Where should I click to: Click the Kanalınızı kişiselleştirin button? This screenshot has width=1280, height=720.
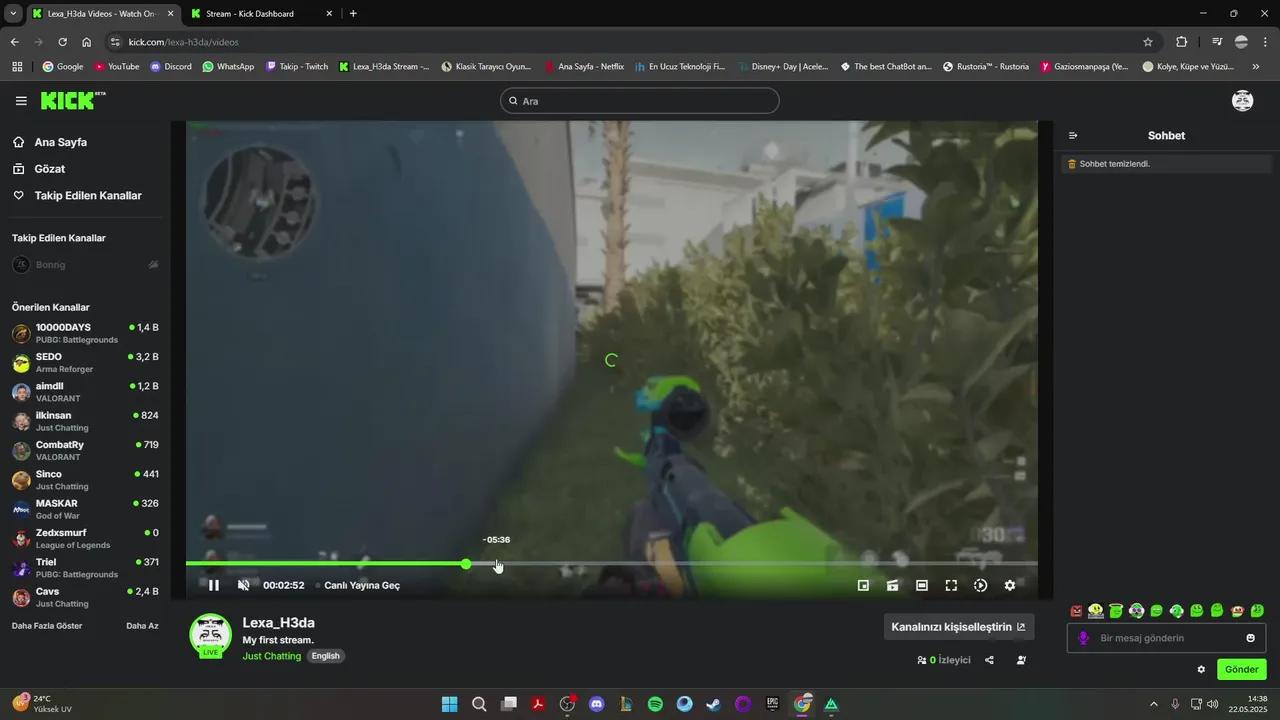(x=958, y=627)
